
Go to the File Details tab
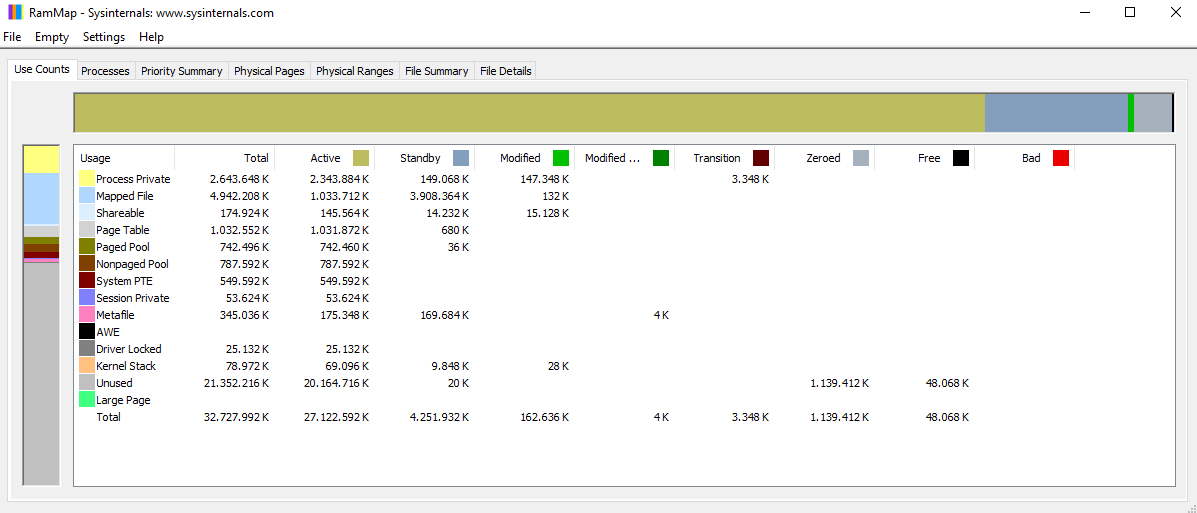click(505, 71)
